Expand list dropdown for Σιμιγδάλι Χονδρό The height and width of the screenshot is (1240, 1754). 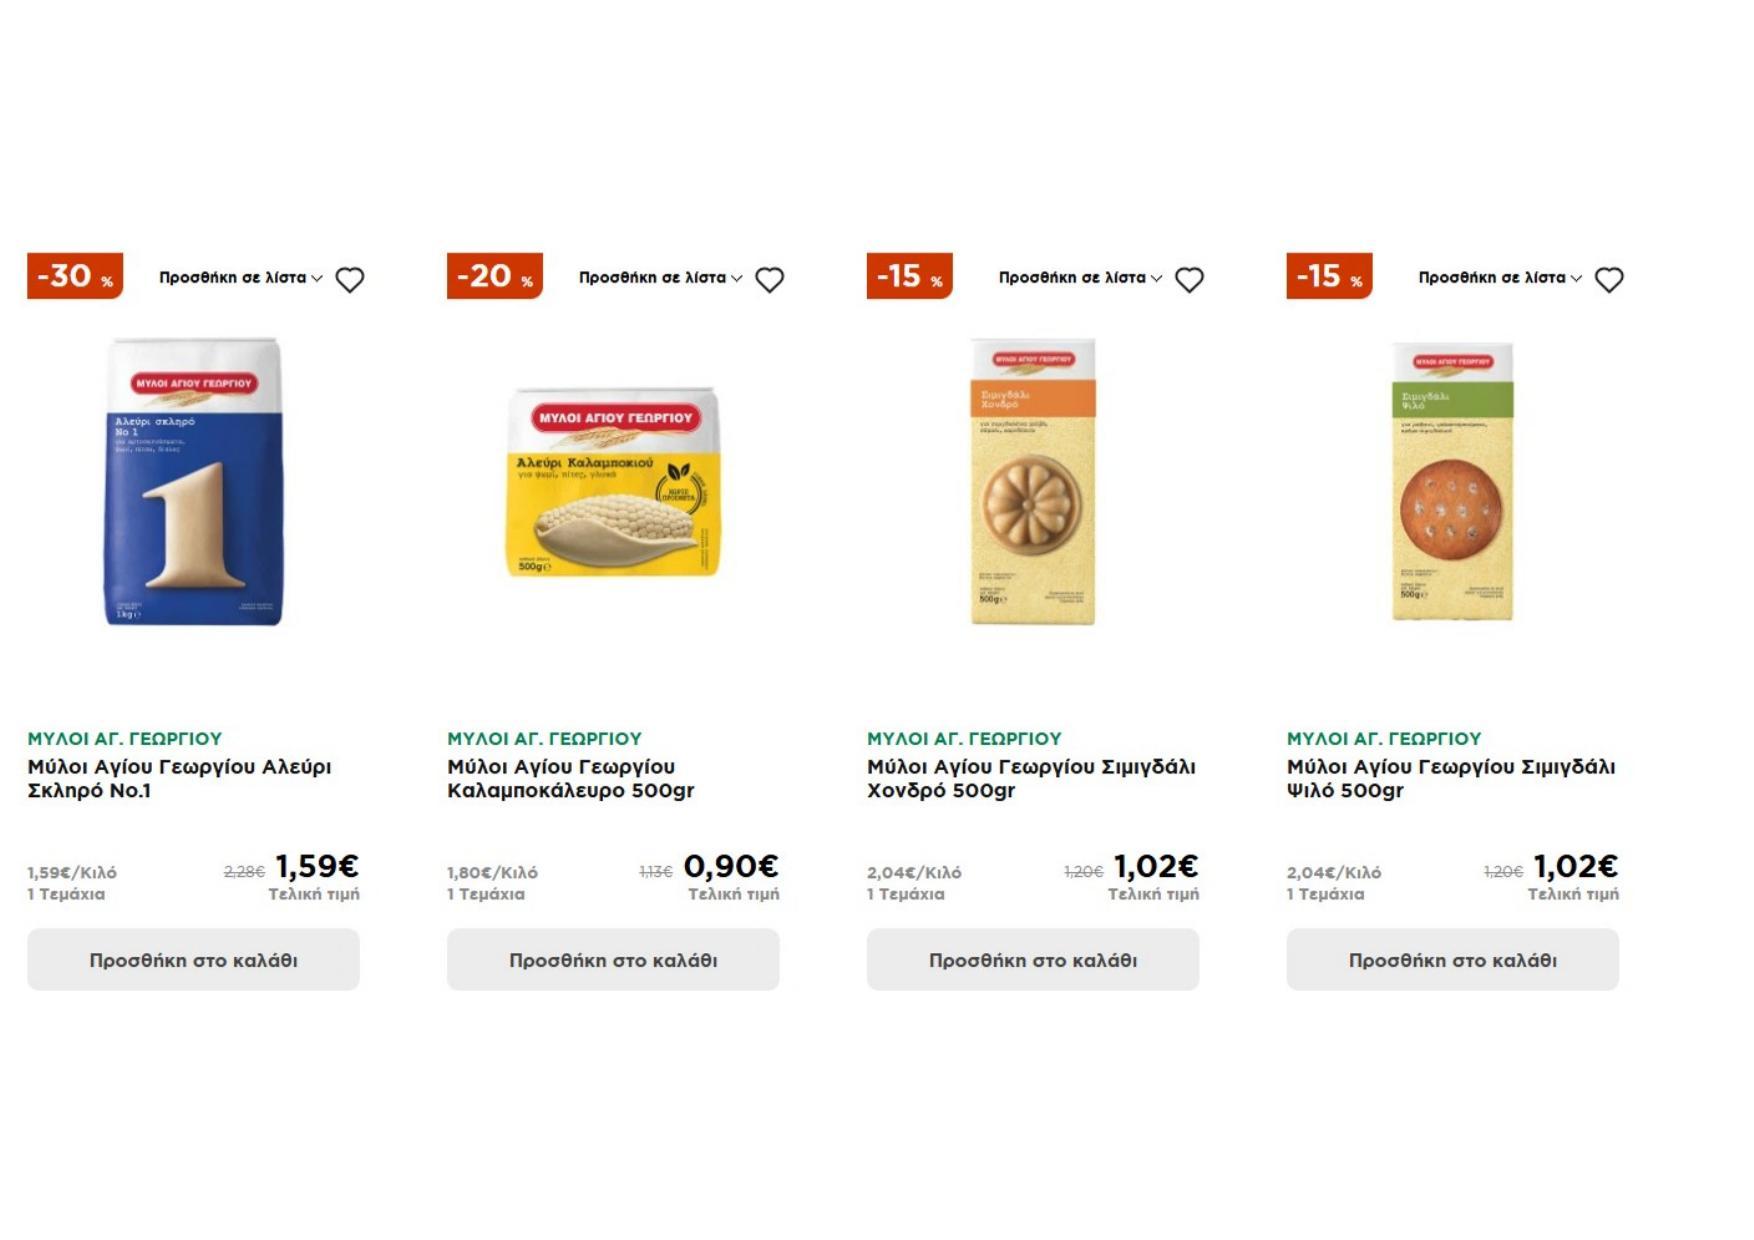coord(1080,278)
